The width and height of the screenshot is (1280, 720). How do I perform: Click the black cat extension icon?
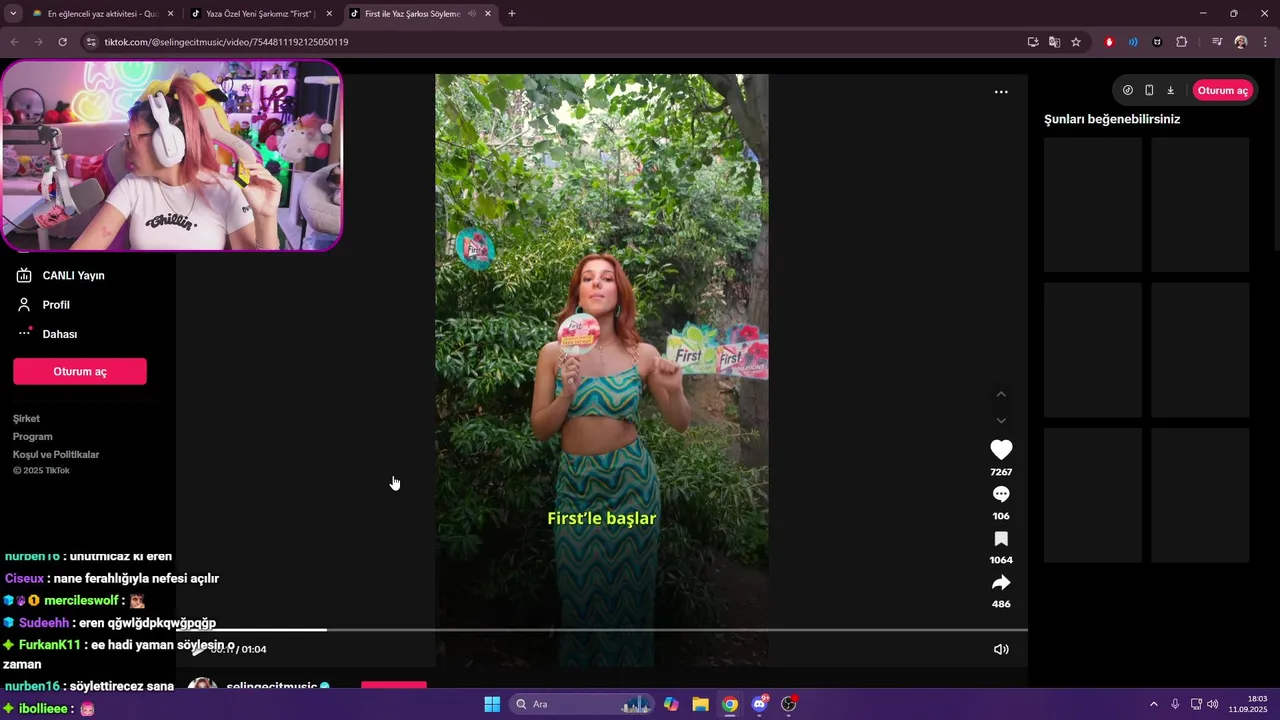(1157, 42)
